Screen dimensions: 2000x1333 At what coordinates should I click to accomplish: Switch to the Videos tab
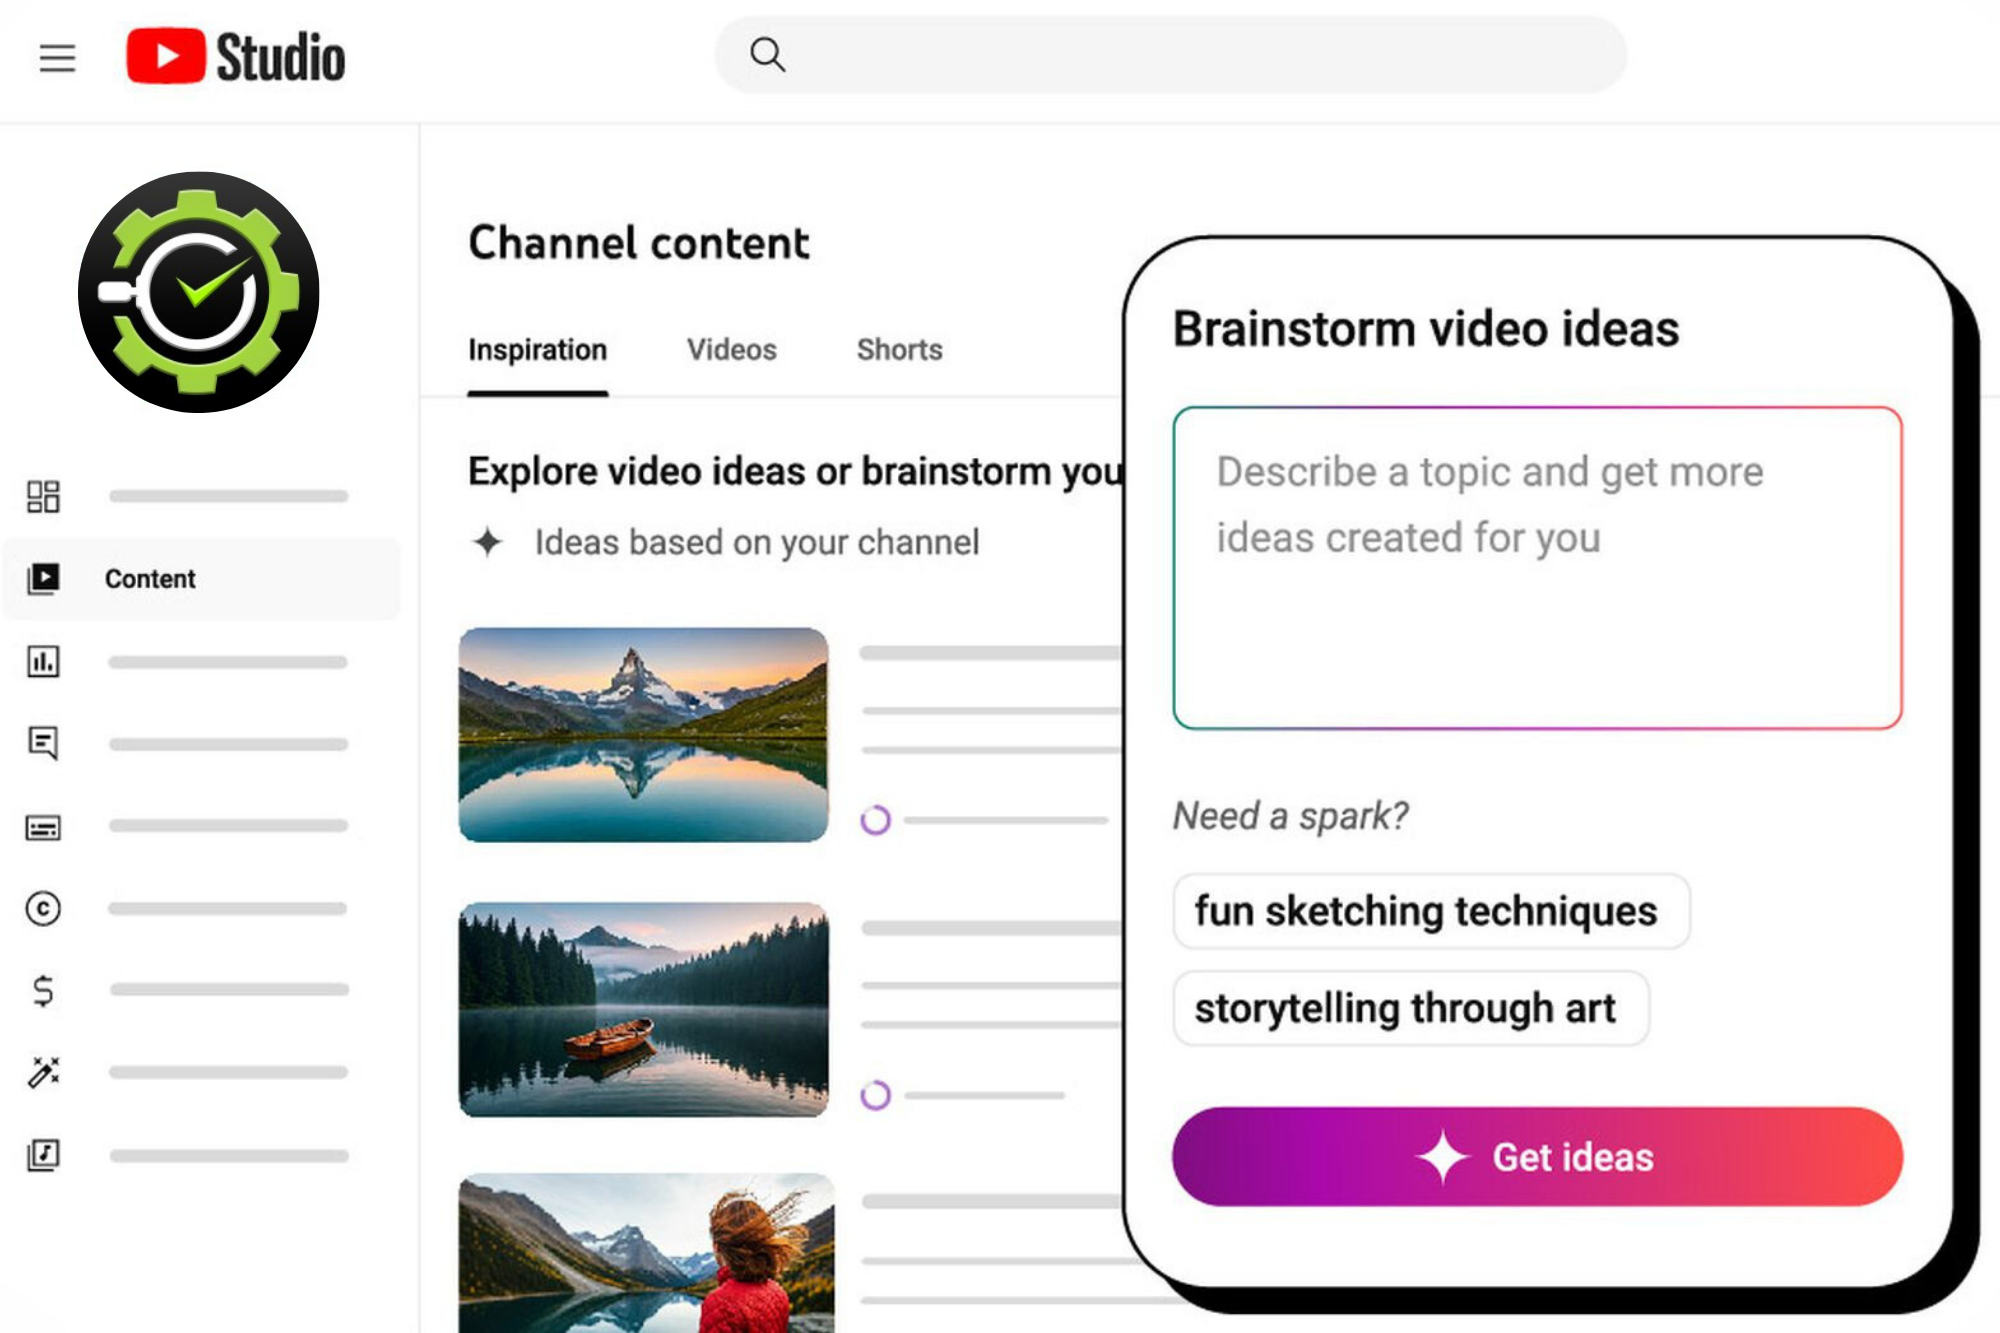[x=731, y=350]
